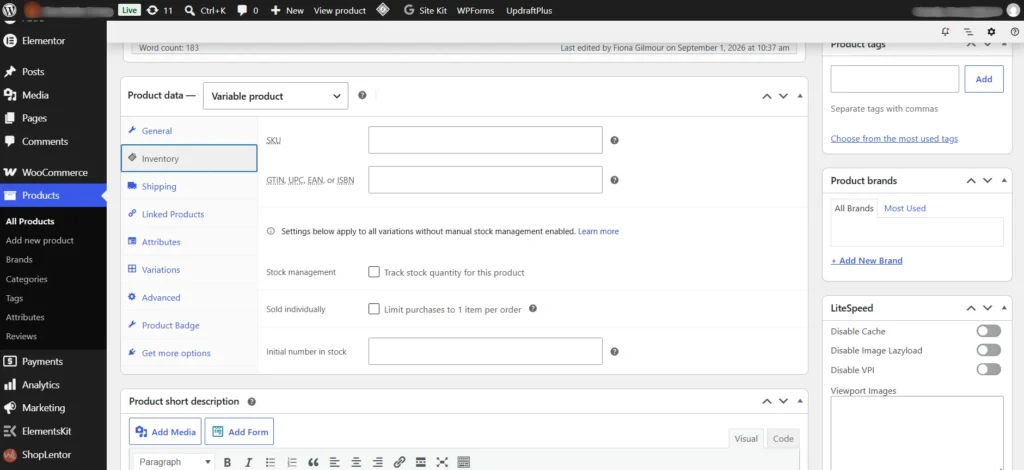Open Choose from the most used tags
Image resolution: width=1024 pixels, height=470 pixels.
894,138
